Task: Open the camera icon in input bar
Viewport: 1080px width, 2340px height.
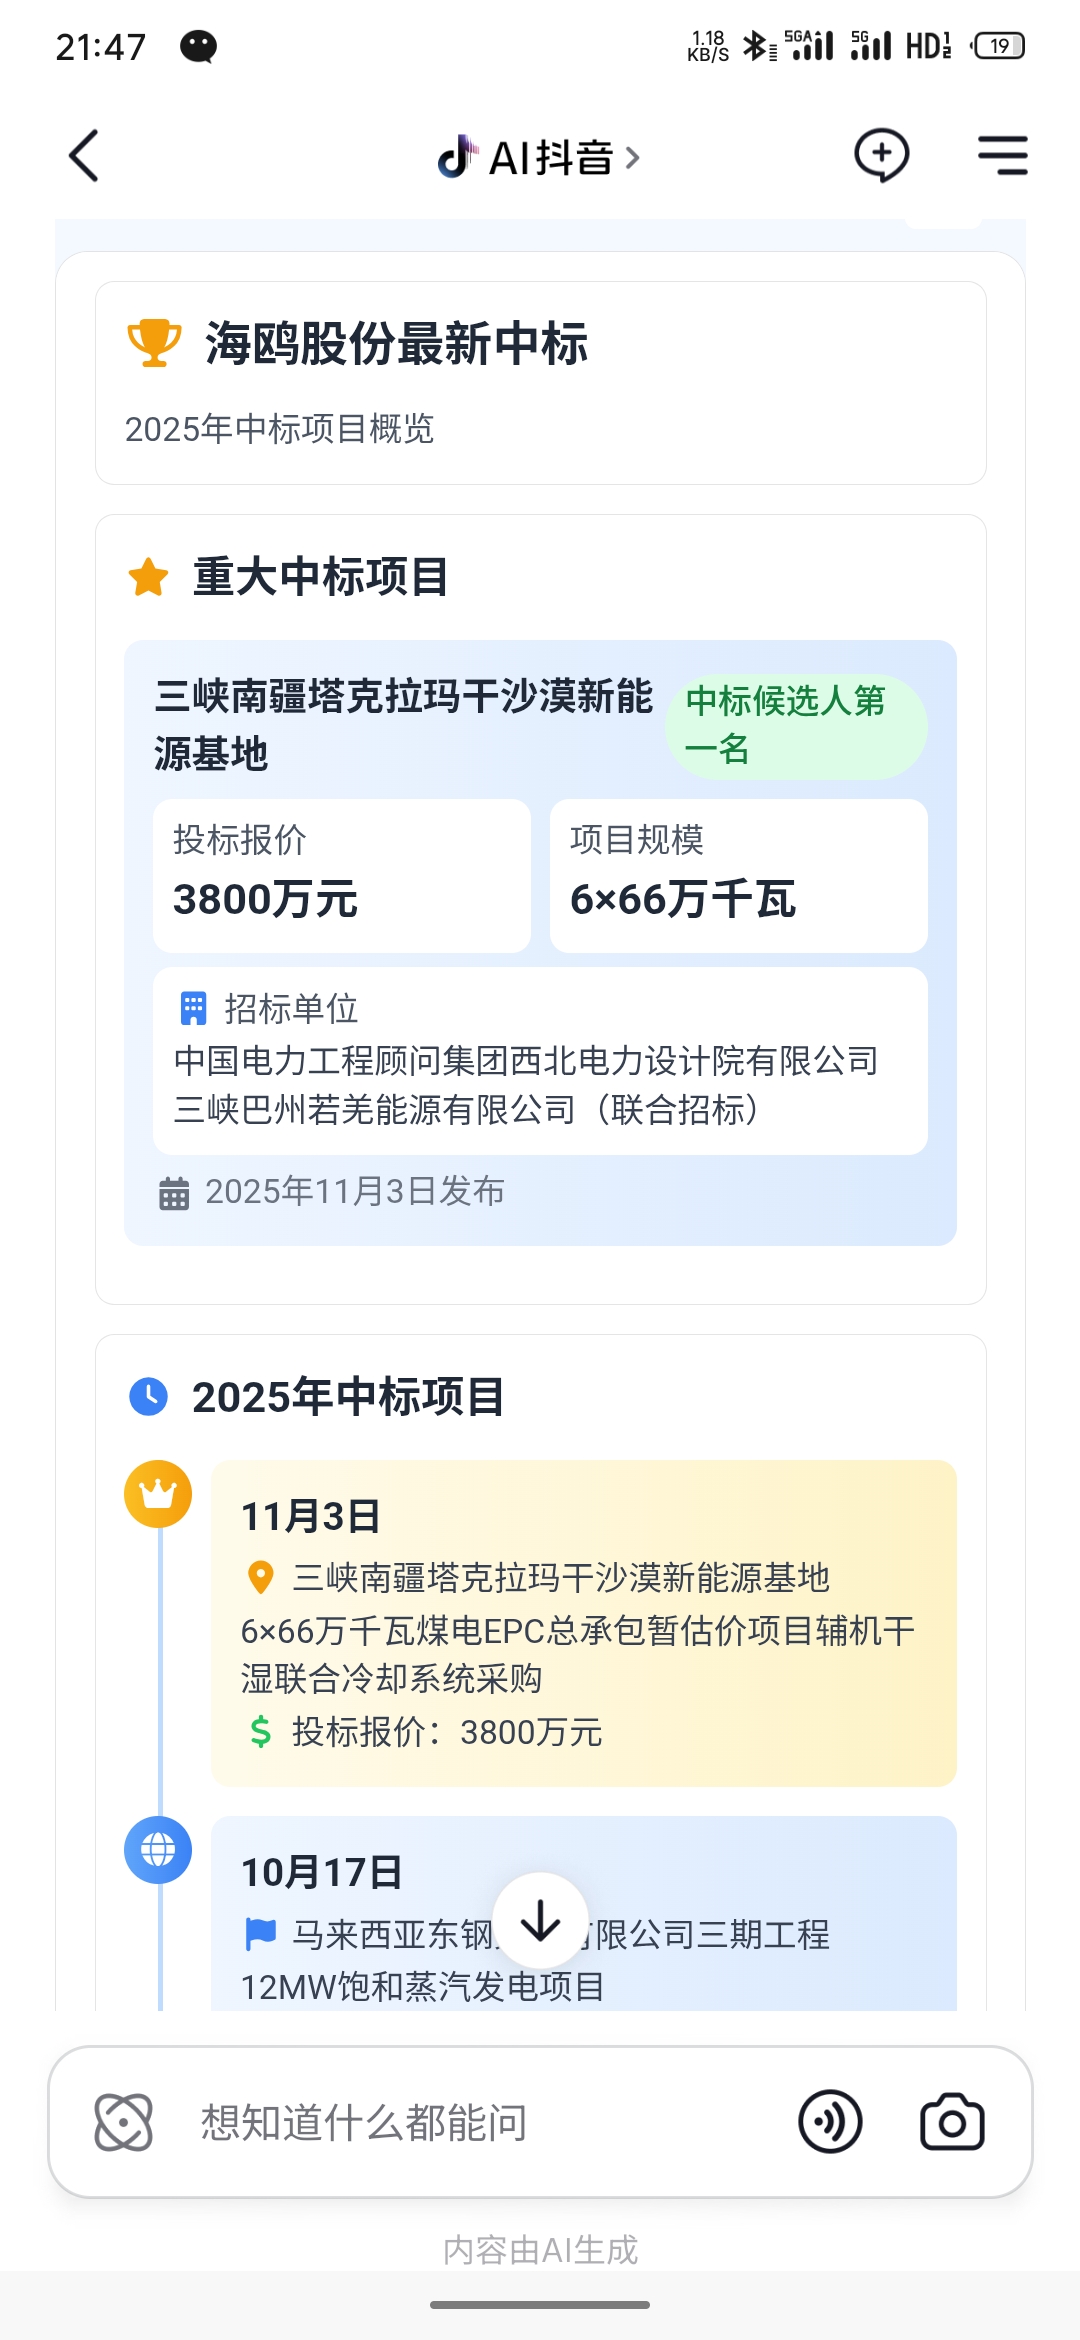Action: coord(951,2121)
